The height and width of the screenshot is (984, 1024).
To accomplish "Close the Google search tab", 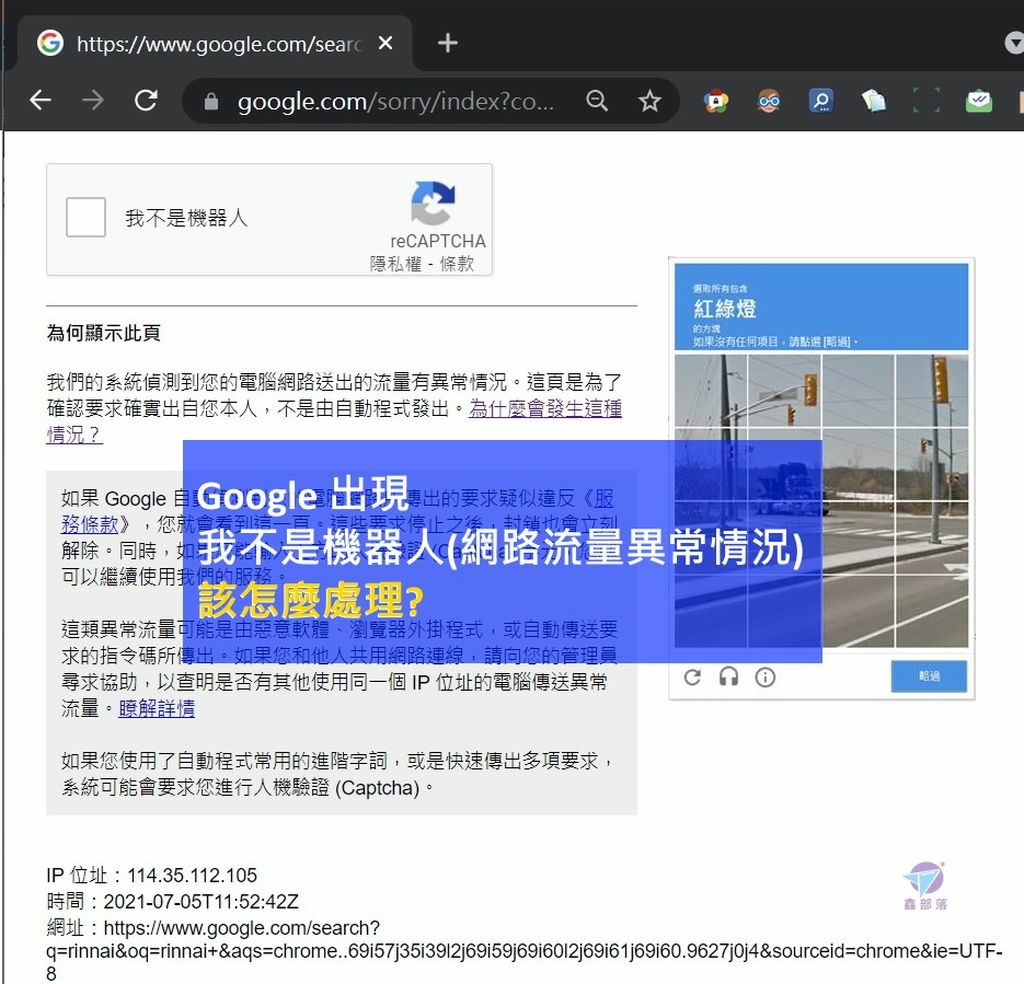I will [x=385, y=43].
